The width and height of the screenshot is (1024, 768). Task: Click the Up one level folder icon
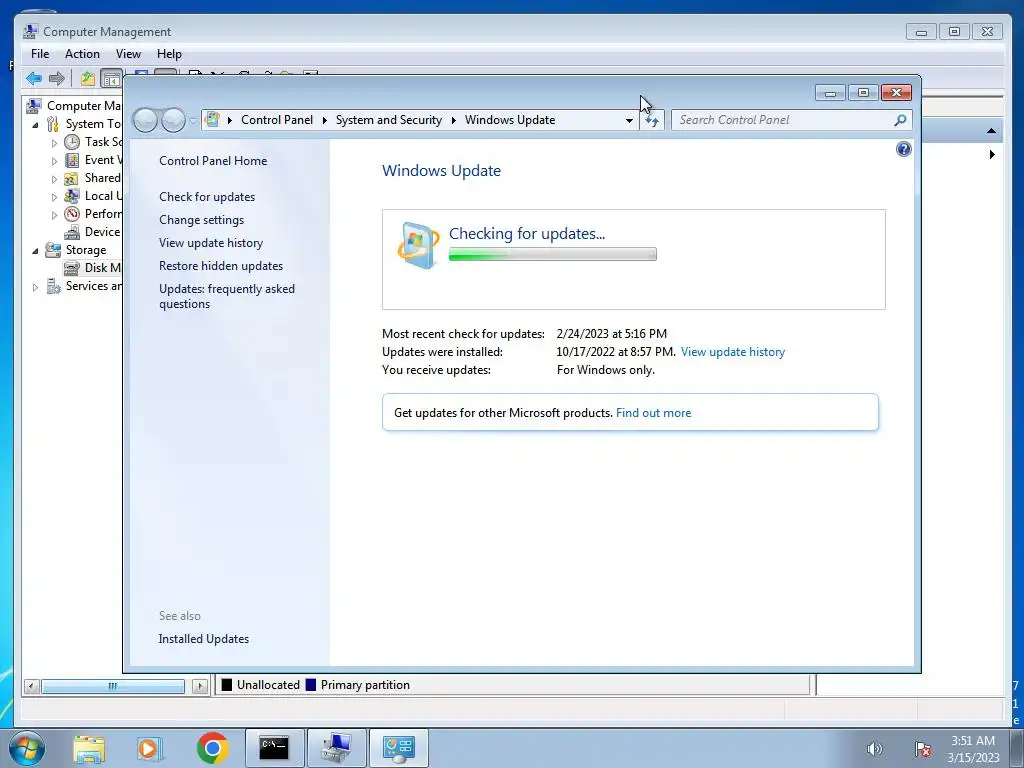(88, 79)
